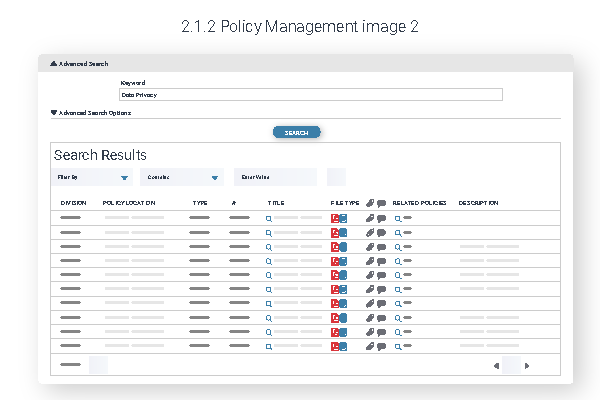600x400 pixels.
Task: Open related policies magnifier in eighth row
Action: (x=398, y=318)
